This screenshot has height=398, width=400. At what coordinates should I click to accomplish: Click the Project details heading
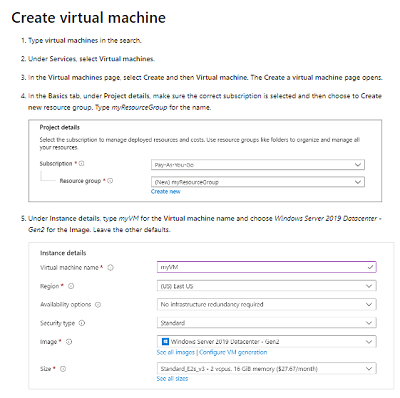[60, 127]
